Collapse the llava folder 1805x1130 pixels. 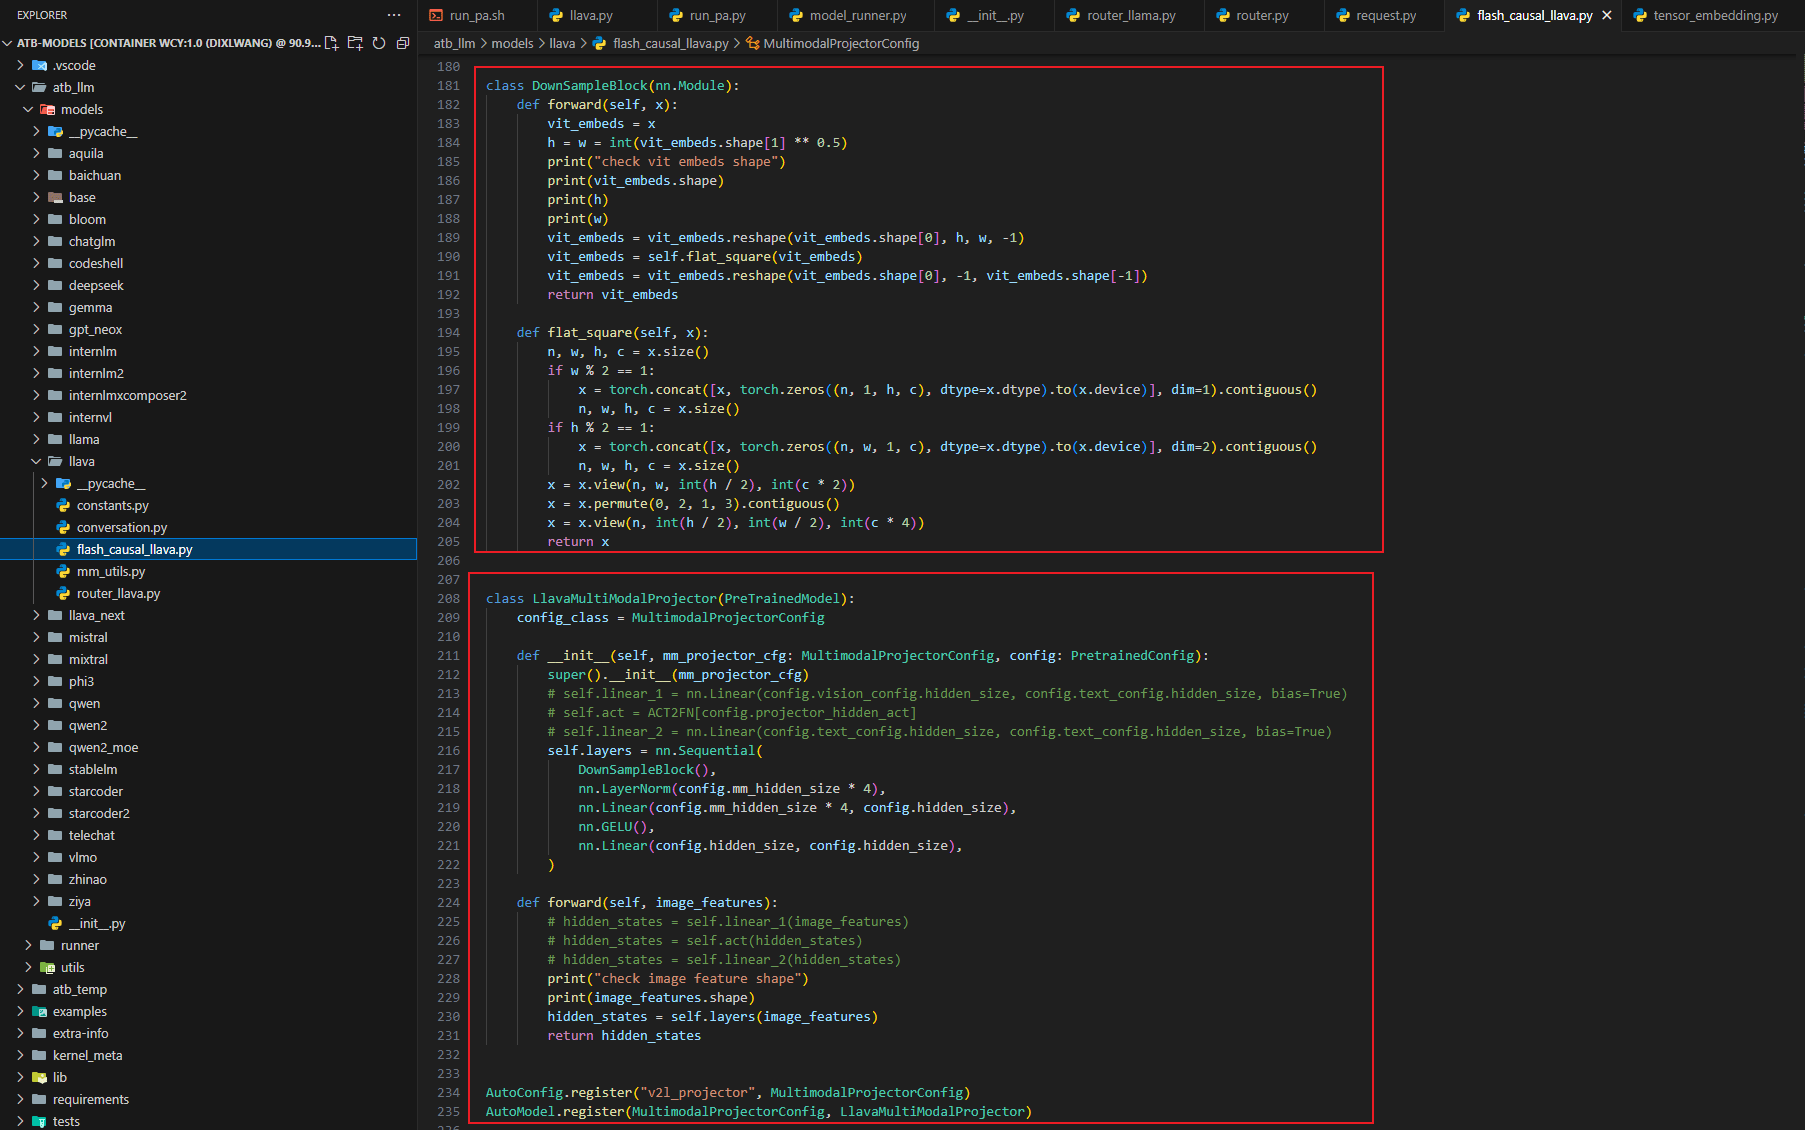tap(37, 461)
